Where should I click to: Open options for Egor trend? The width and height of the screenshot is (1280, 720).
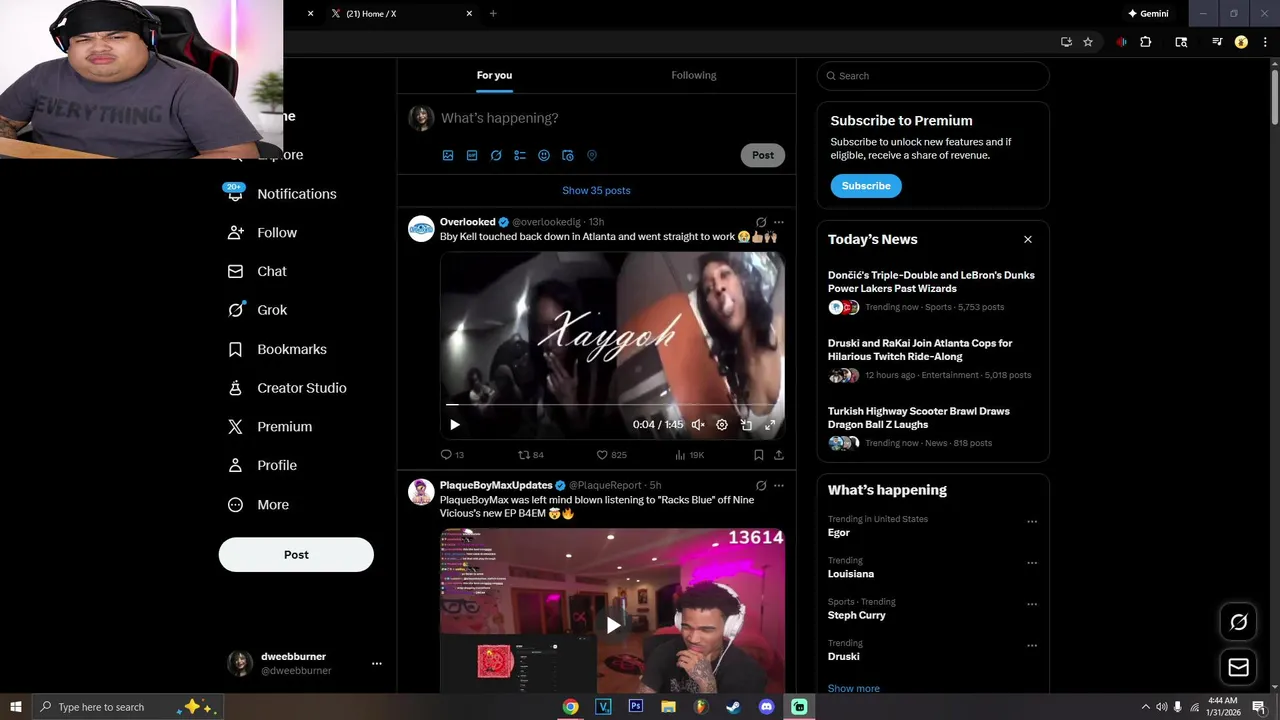[x=1032, y=522]
